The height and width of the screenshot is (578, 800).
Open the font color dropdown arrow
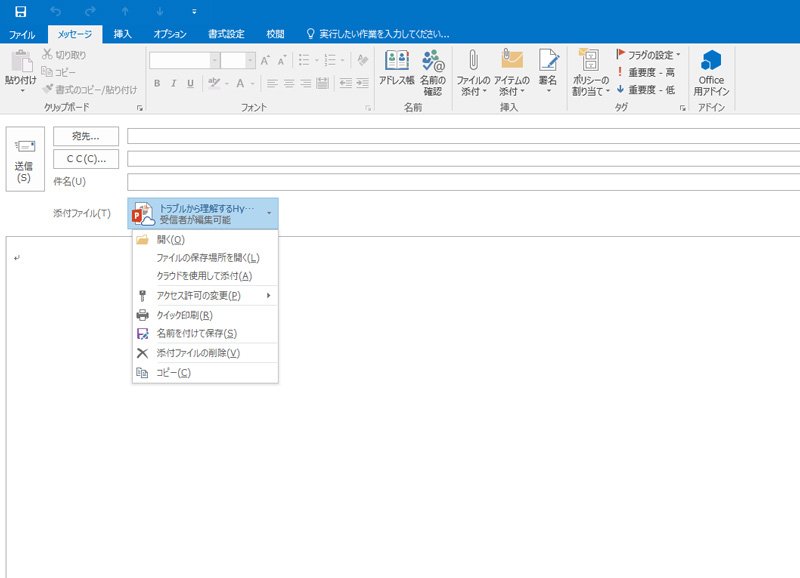[x=253, y=84]
